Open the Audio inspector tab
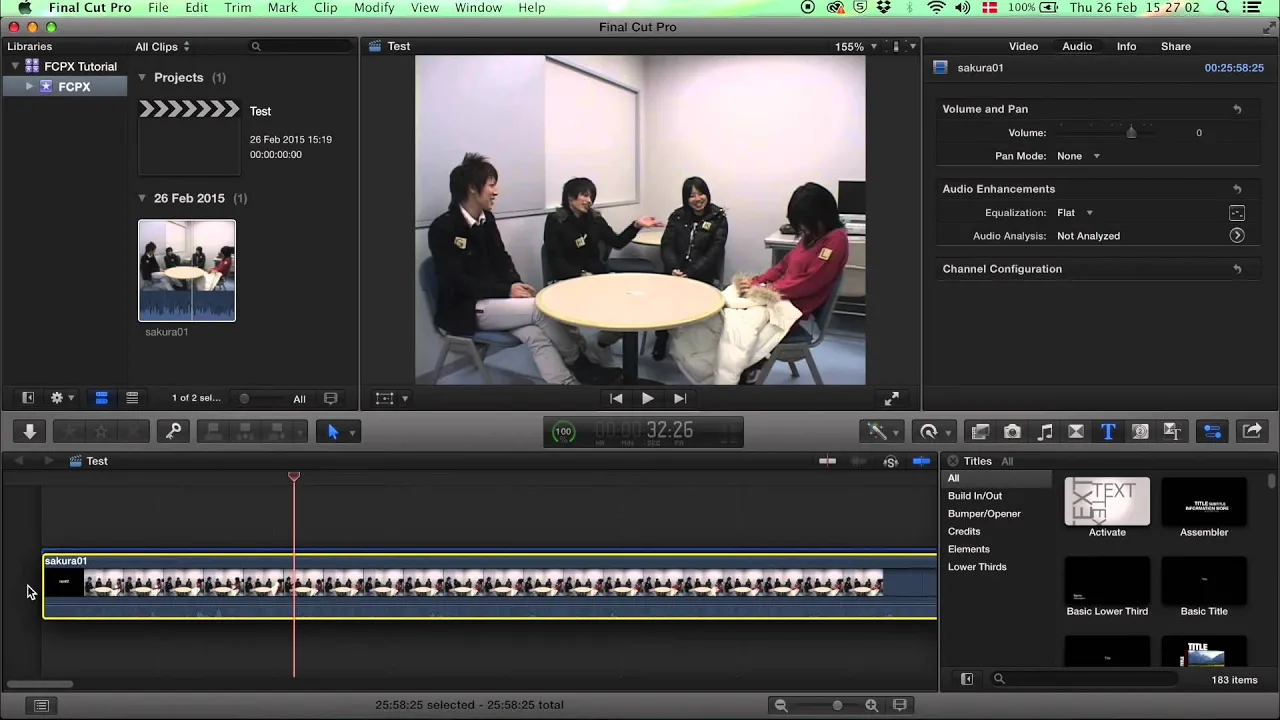Viewport: 1280px width, 720px height. click(1077, 46)
